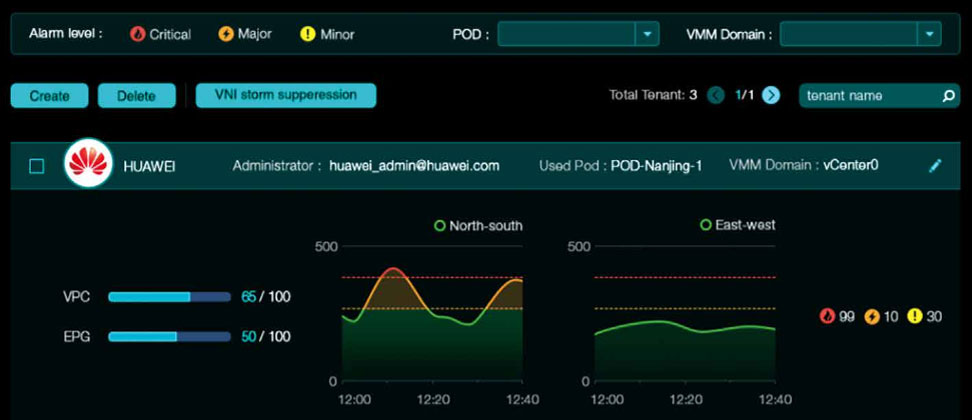The width and height of the screenshot is (972, 420).
Task: Click the VNI storm suppression button
Action: click(286, 95)
